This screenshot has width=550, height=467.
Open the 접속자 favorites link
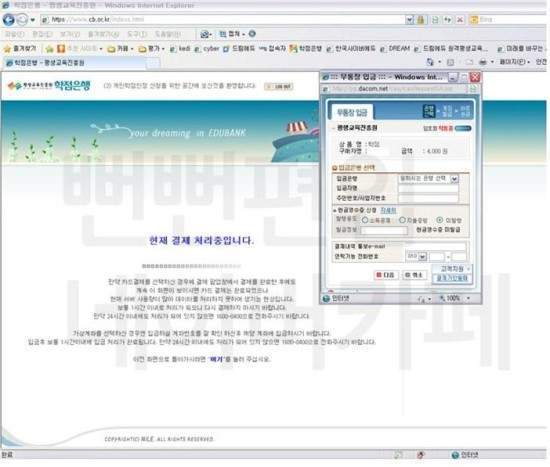click(x=272, y=49)
